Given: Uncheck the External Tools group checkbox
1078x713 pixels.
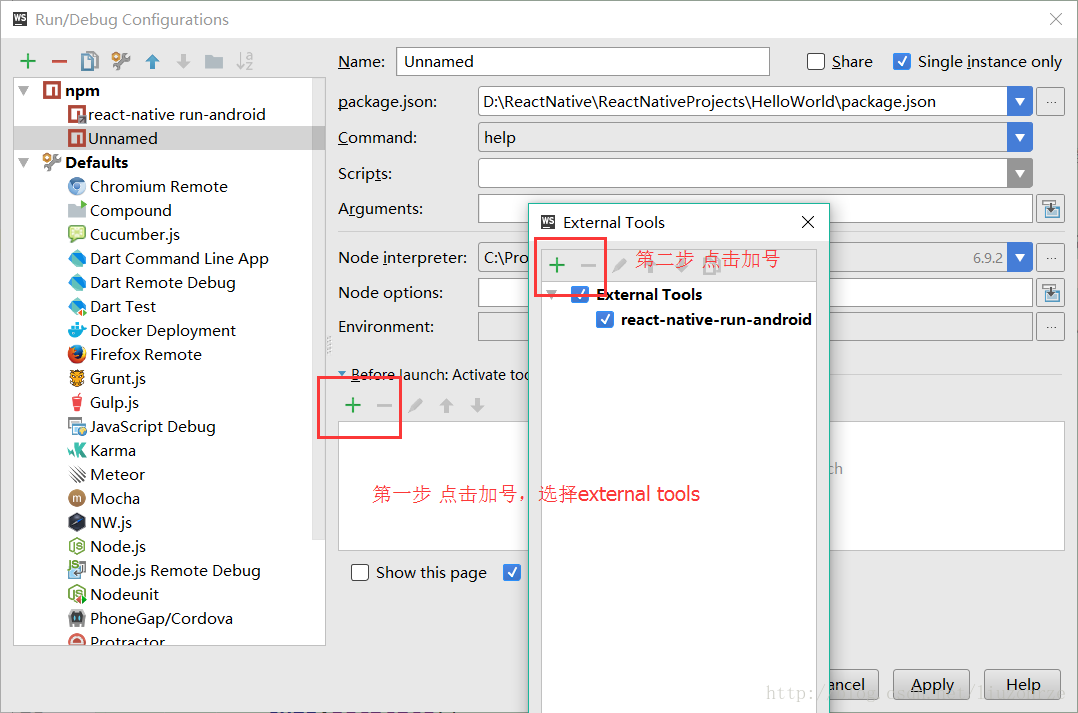Looking at the screenshot, I should coord(580,294).
